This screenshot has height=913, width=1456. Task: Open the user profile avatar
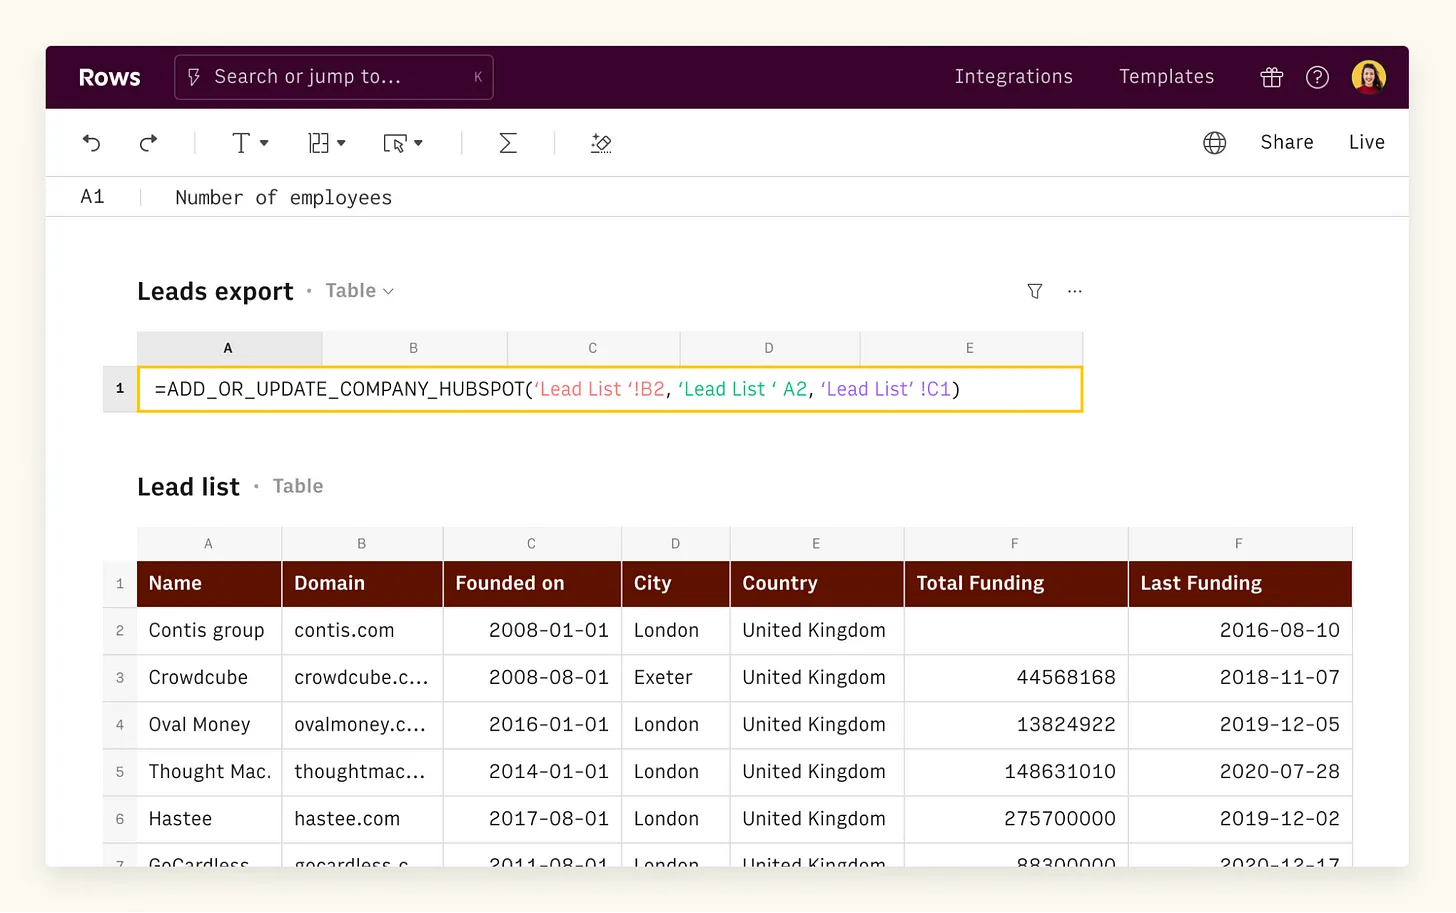(1368, 77)
